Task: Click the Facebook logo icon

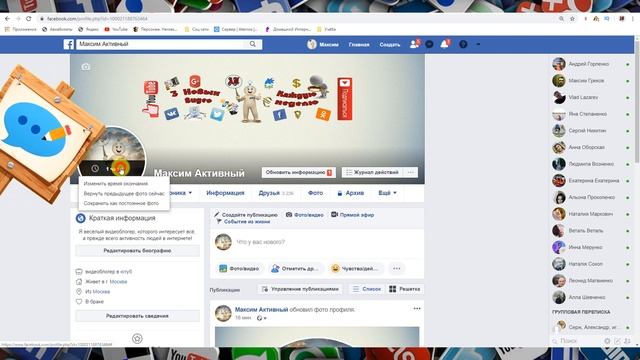Action: point(69,44)
